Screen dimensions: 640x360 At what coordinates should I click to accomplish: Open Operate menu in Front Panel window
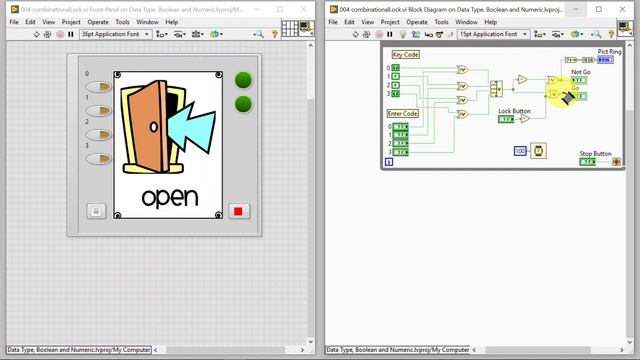pos(98,22)
